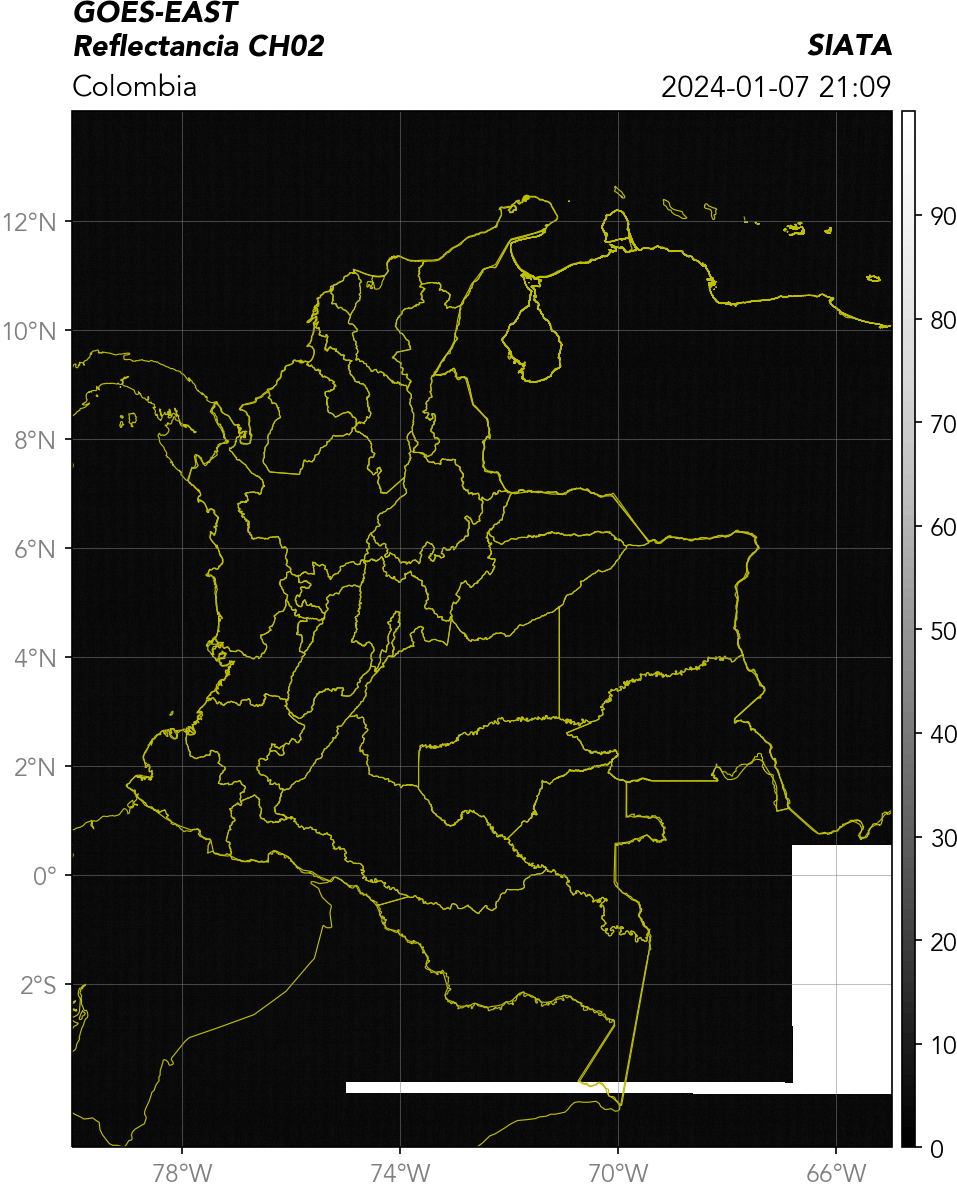Viewport: 957px width, 1188px height.
Task: Click the colorbar value 80
Action: click(x=943, y=320)
